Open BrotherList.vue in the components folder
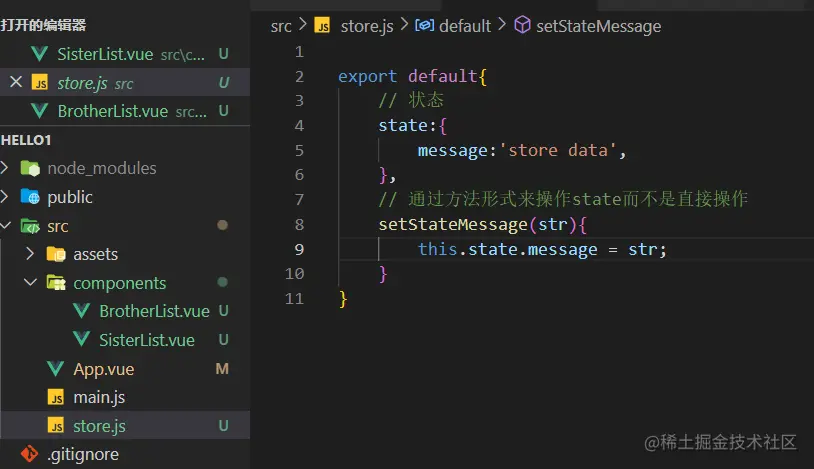This screenshot has height=469, width=814. pos(153,311)
